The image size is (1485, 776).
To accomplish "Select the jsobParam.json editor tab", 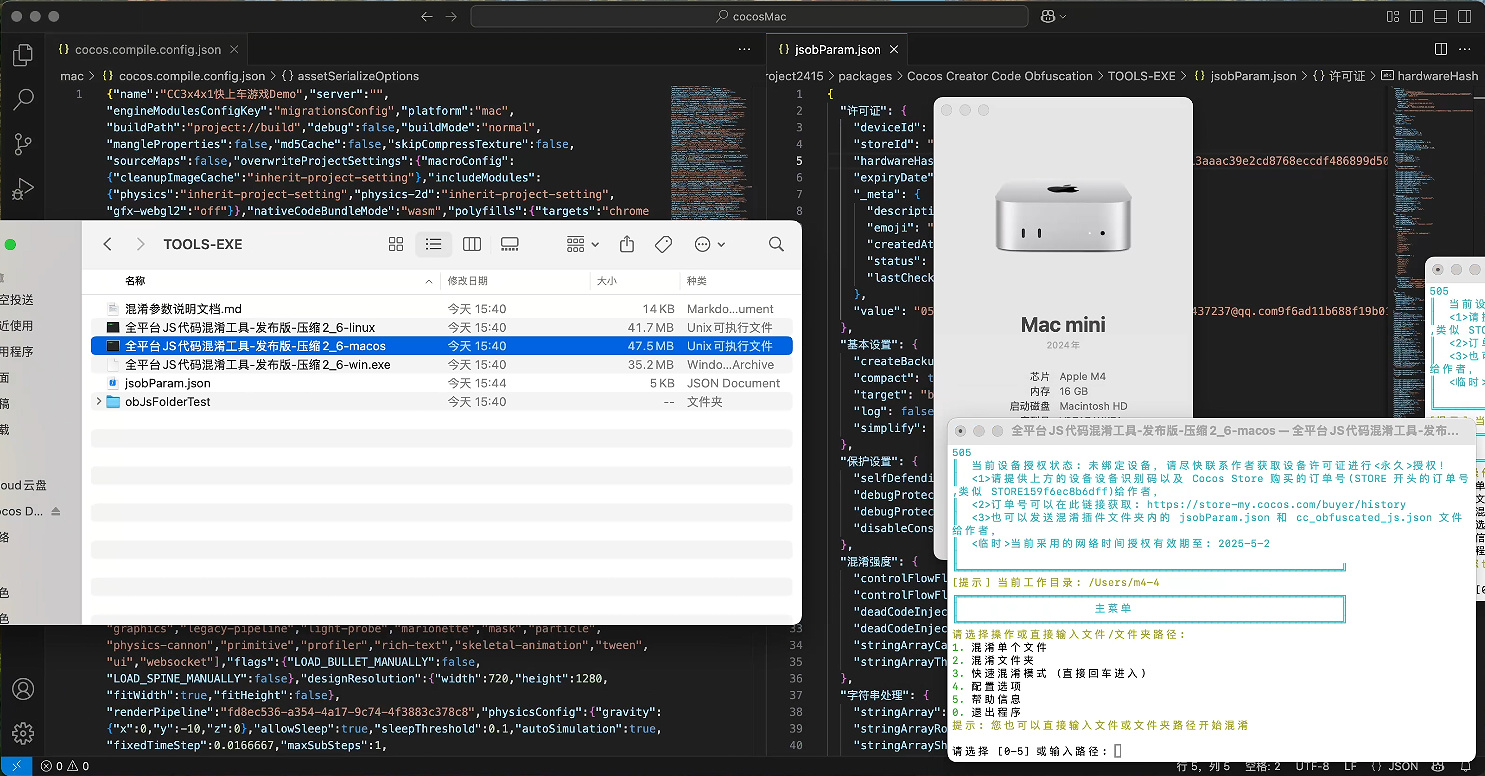I will pos(836,49).
